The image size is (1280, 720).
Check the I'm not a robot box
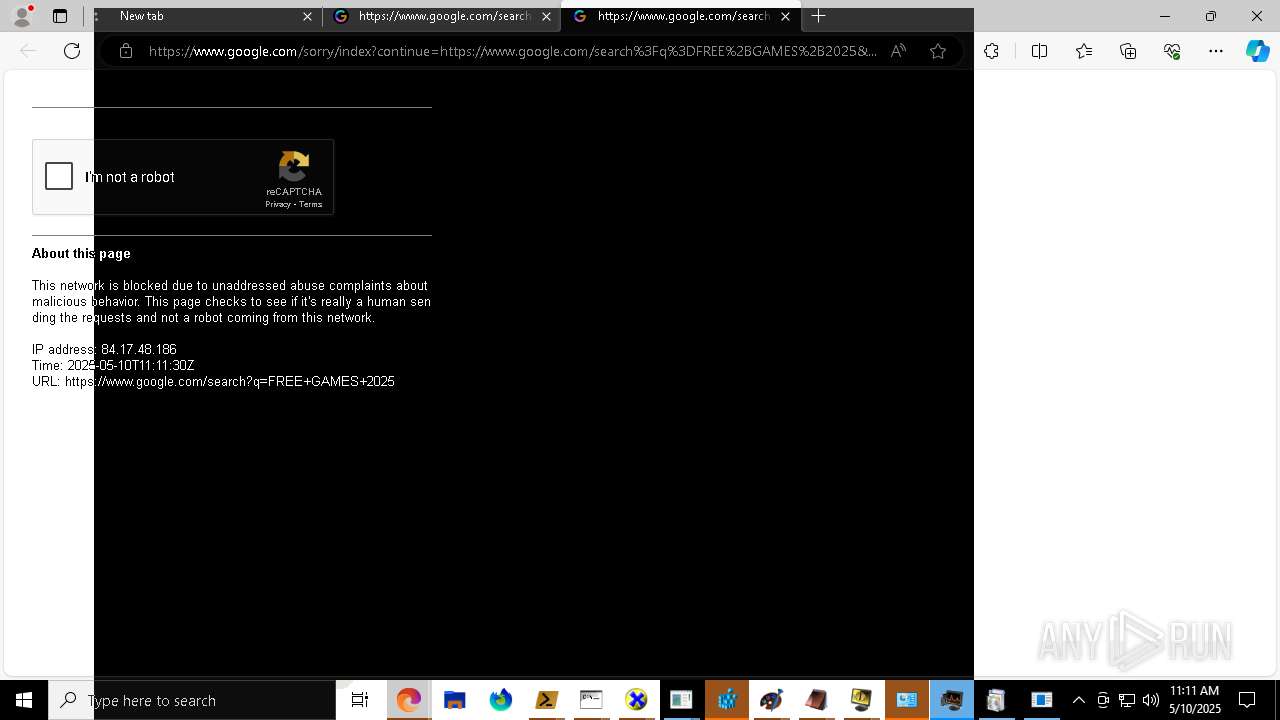(x=59, y=177)
